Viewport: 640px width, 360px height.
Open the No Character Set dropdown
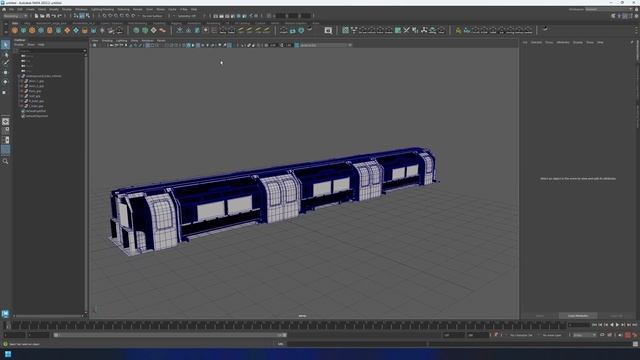tap(522, 335)
